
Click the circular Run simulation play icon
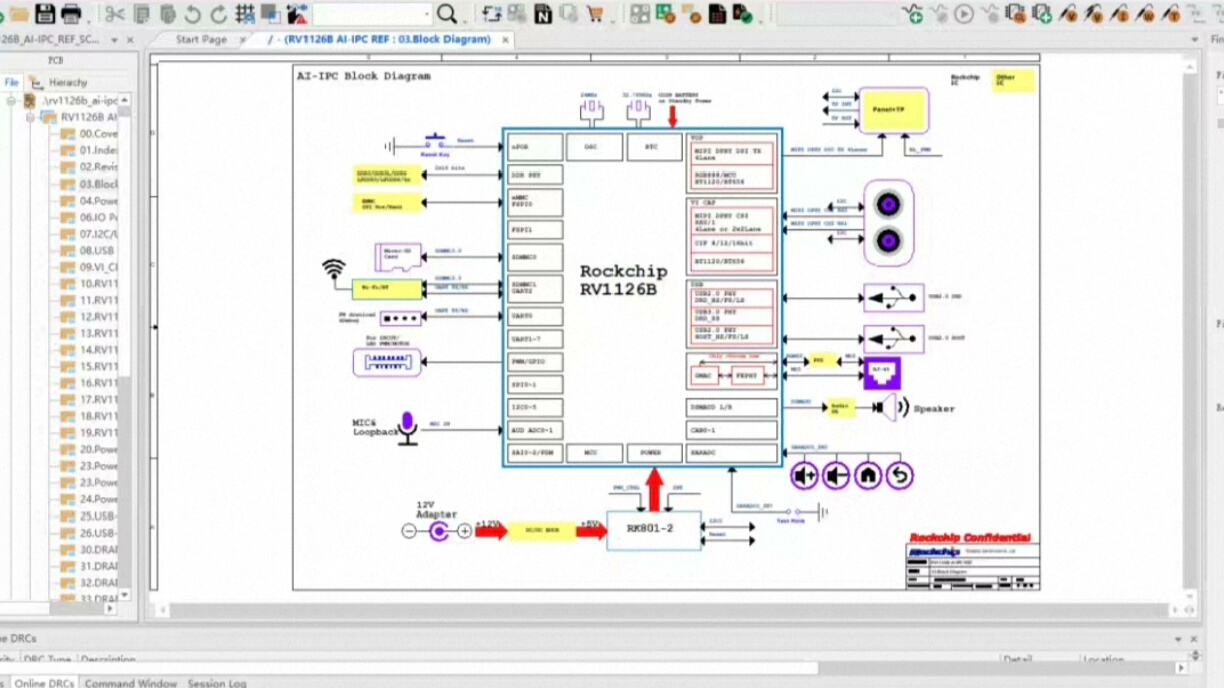pyautogui.click(x=964, y=14)
